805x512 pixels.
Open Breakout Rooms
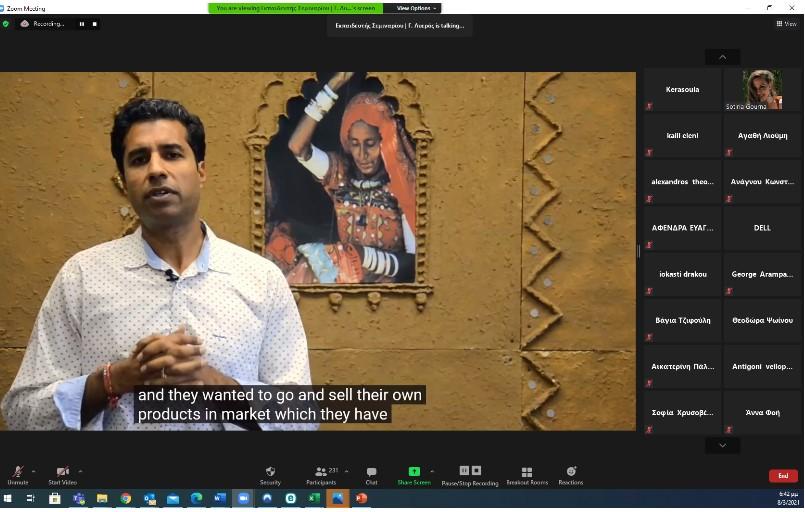(x=526, y=472)
